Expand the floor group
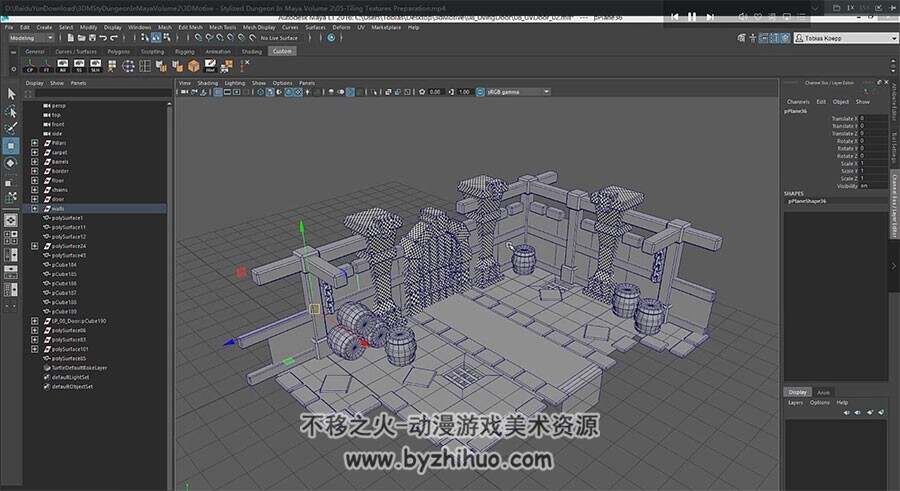Viewport: 900px width, 491px height. [x=34, y=180]
